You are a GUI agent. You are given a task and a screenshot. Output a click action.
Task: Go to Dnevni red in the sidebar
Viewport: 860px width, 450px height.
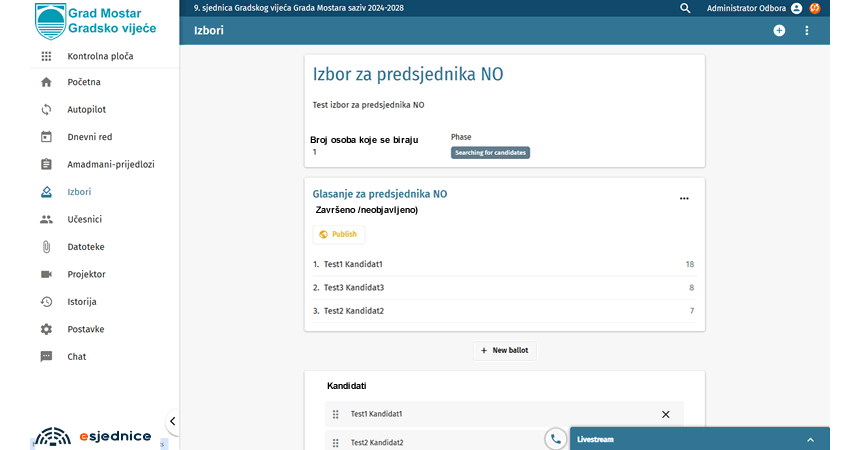tap(89, 137)
